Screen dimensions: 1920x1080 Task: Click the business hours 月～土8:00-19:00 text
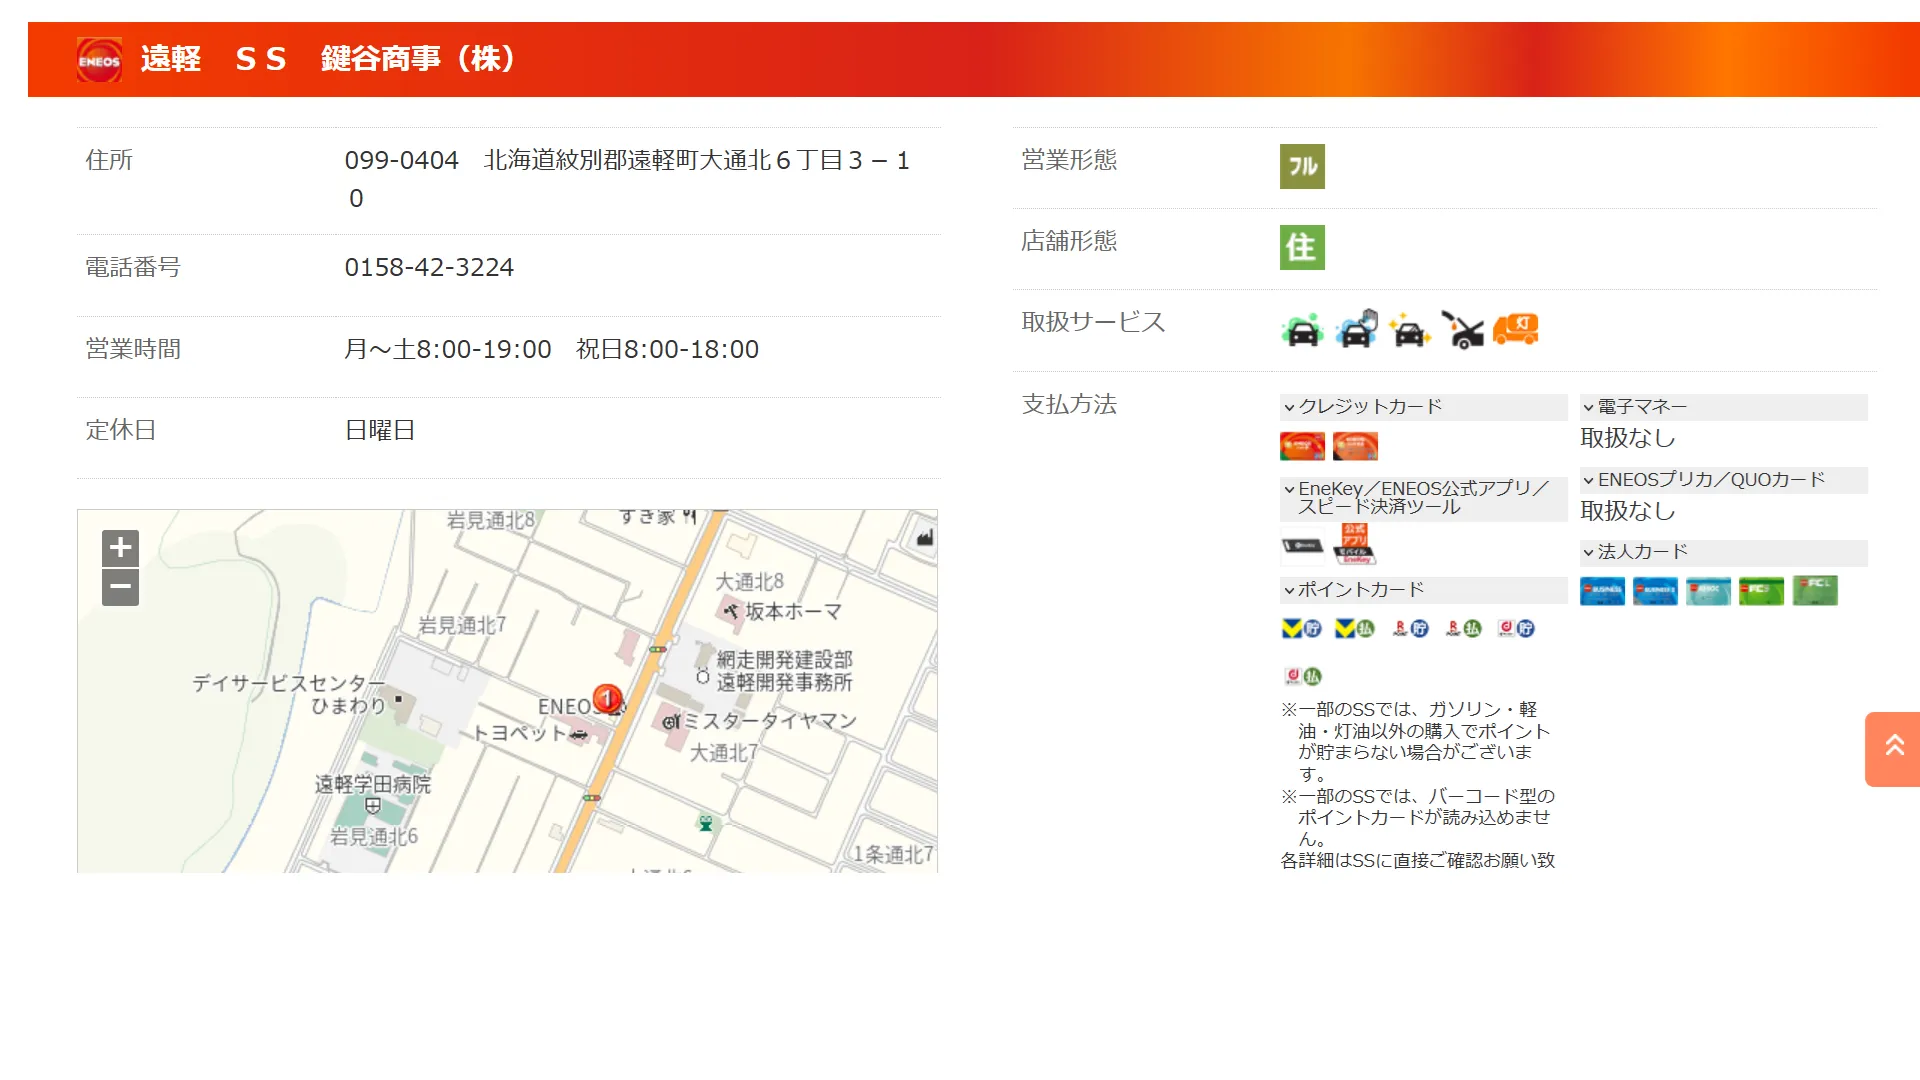448,349
